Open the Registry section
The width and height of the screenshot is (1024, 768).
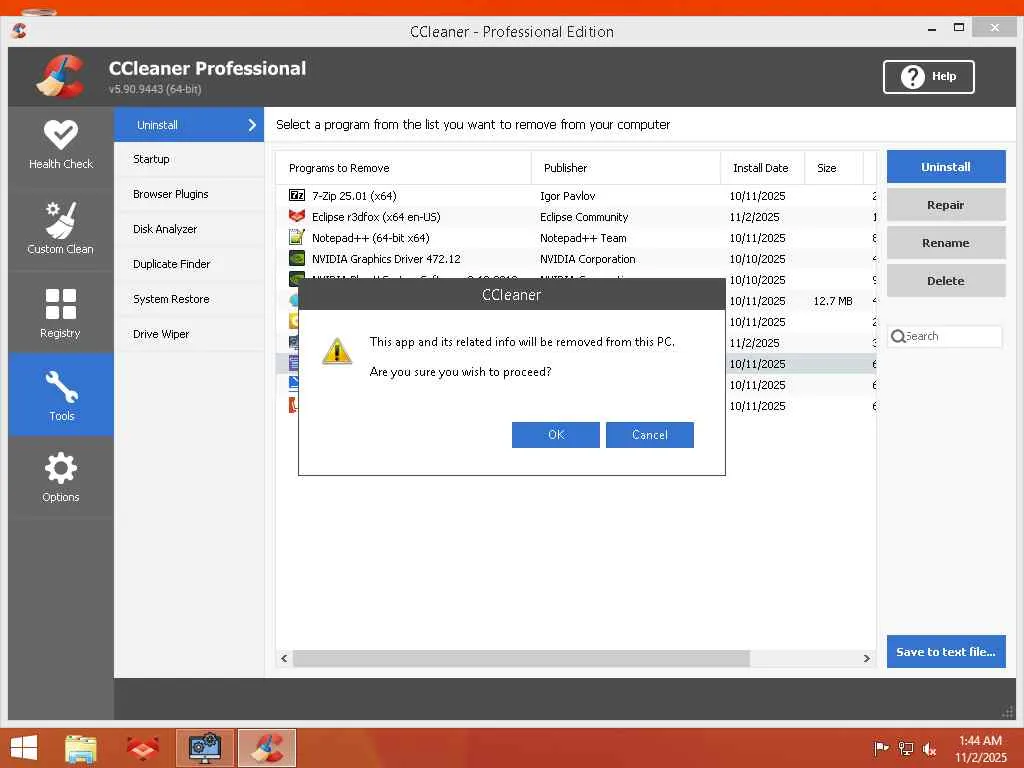click(x=61, y=312)
